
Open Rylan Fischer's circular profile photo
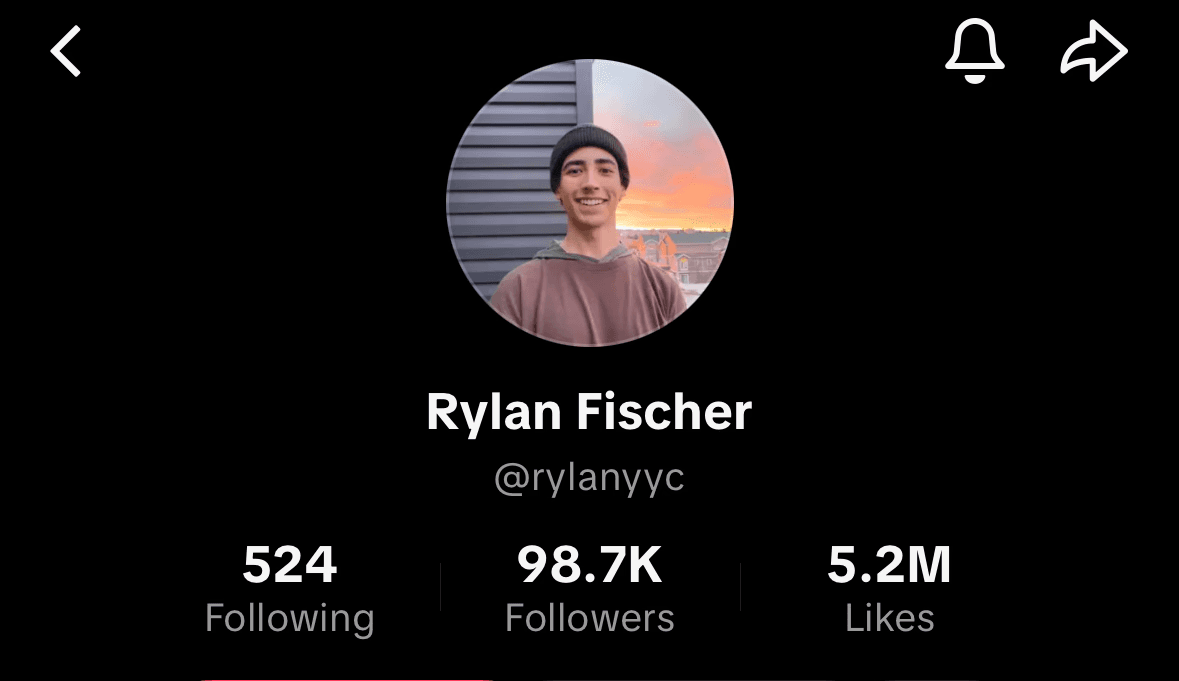coord(590,203)
